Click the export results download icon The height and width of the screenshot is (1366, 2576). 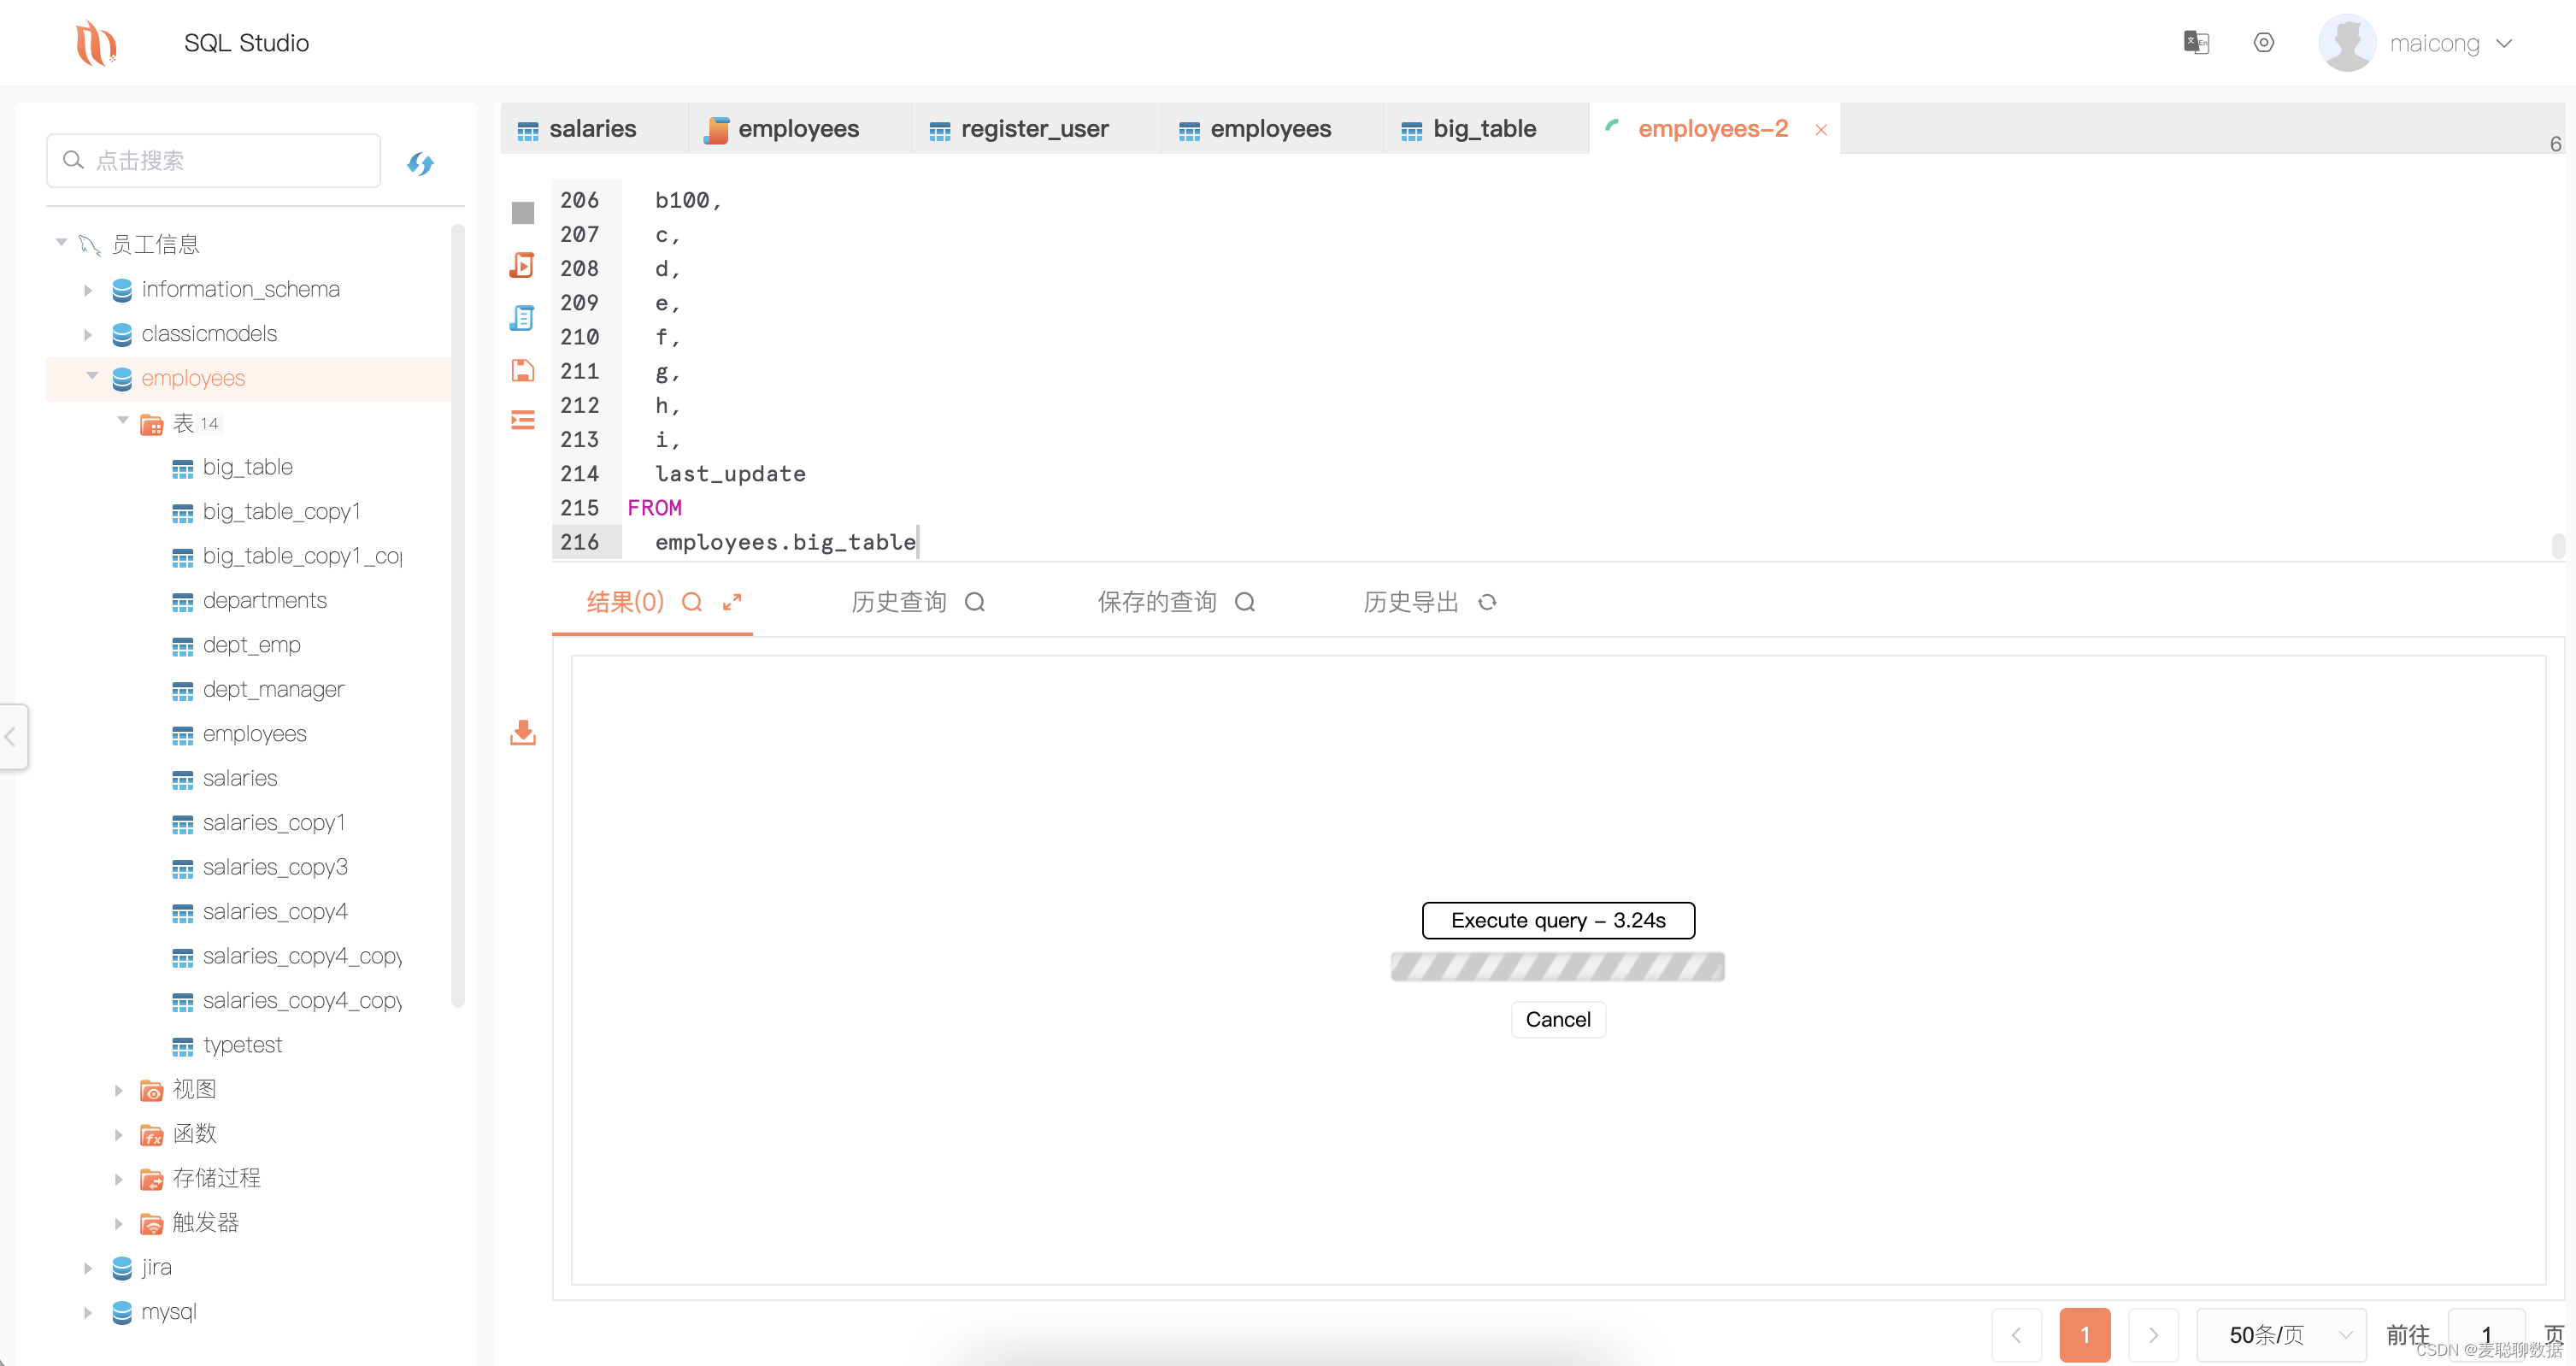point(522,733)
